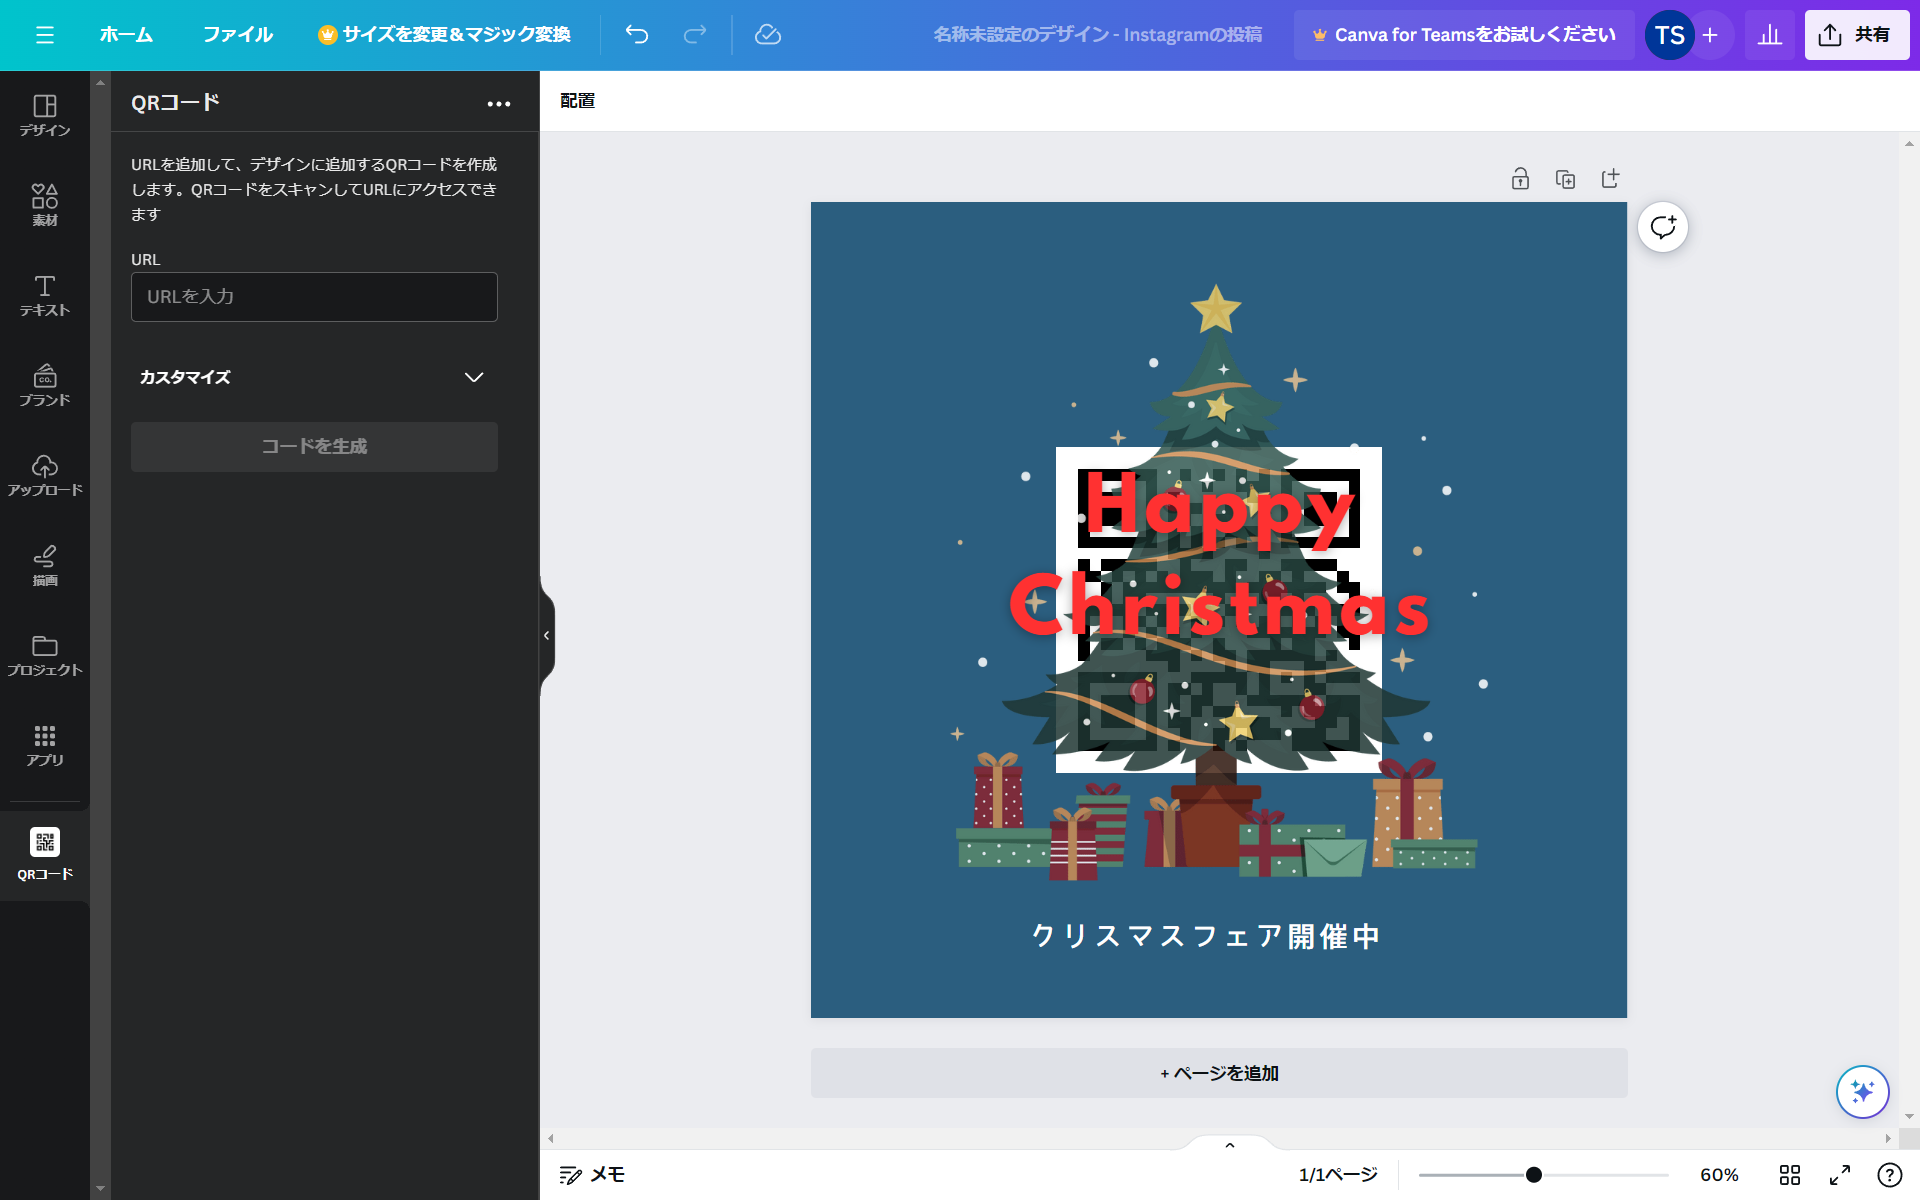1920x1200 pixels.
Task: Expand the page thumbnails up-chevron
Action: 1230,1145
